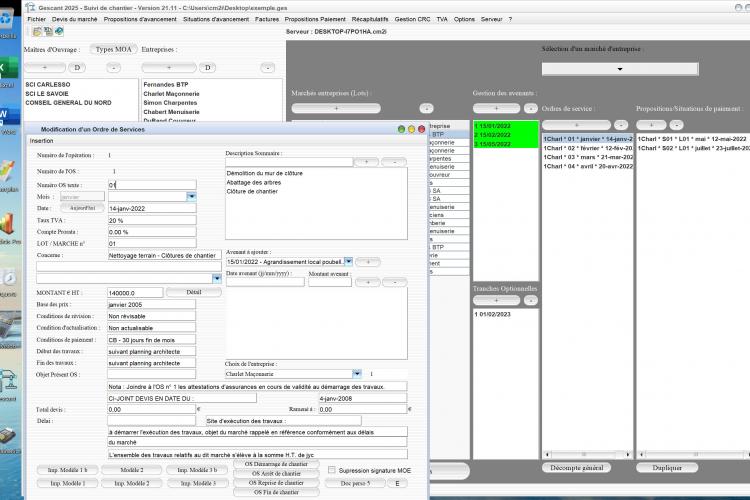
Task: Click the Imp. Modèle 2 button
Action: (132, 483)
